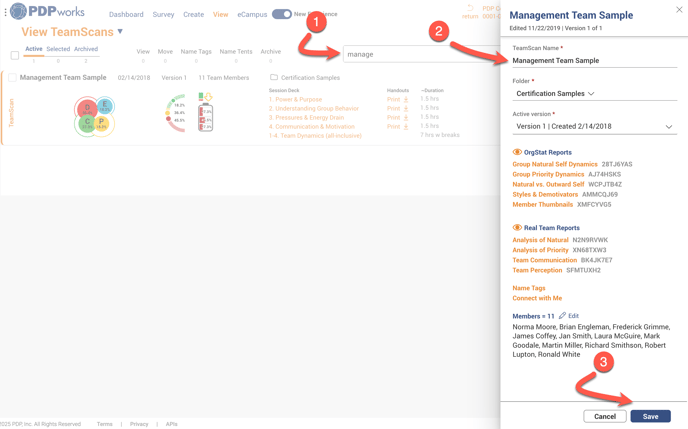Open the Group Natural Self Dynamics report
The width and height of the screenshot is (688, 429).
555,164
